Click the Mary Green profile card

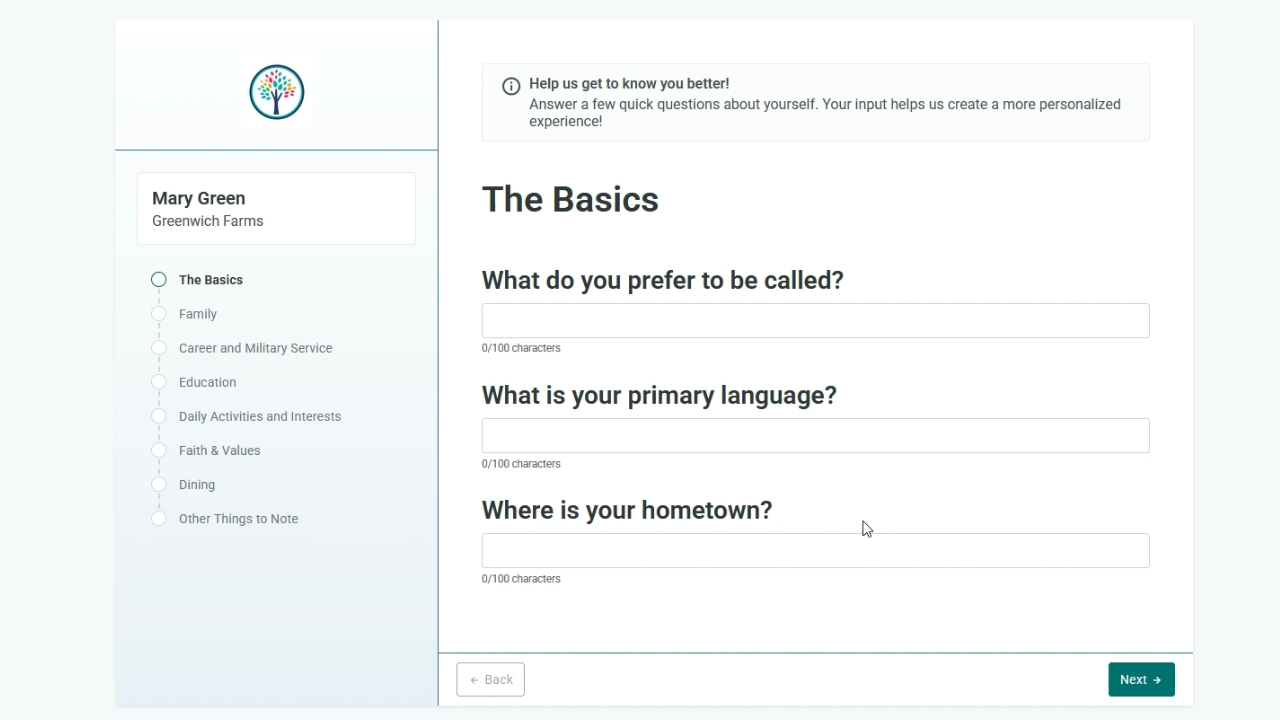pyautogui.click(x=276, y=208)
